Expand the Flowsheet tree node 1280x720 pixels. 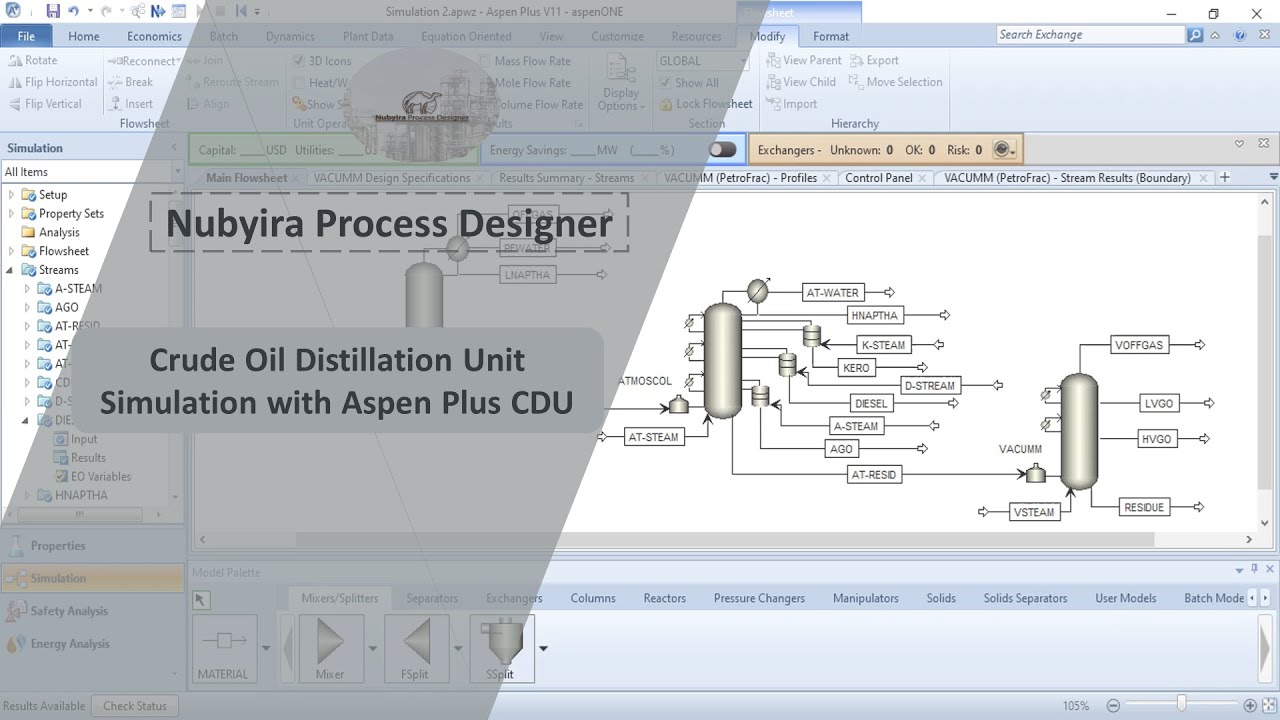12,251
